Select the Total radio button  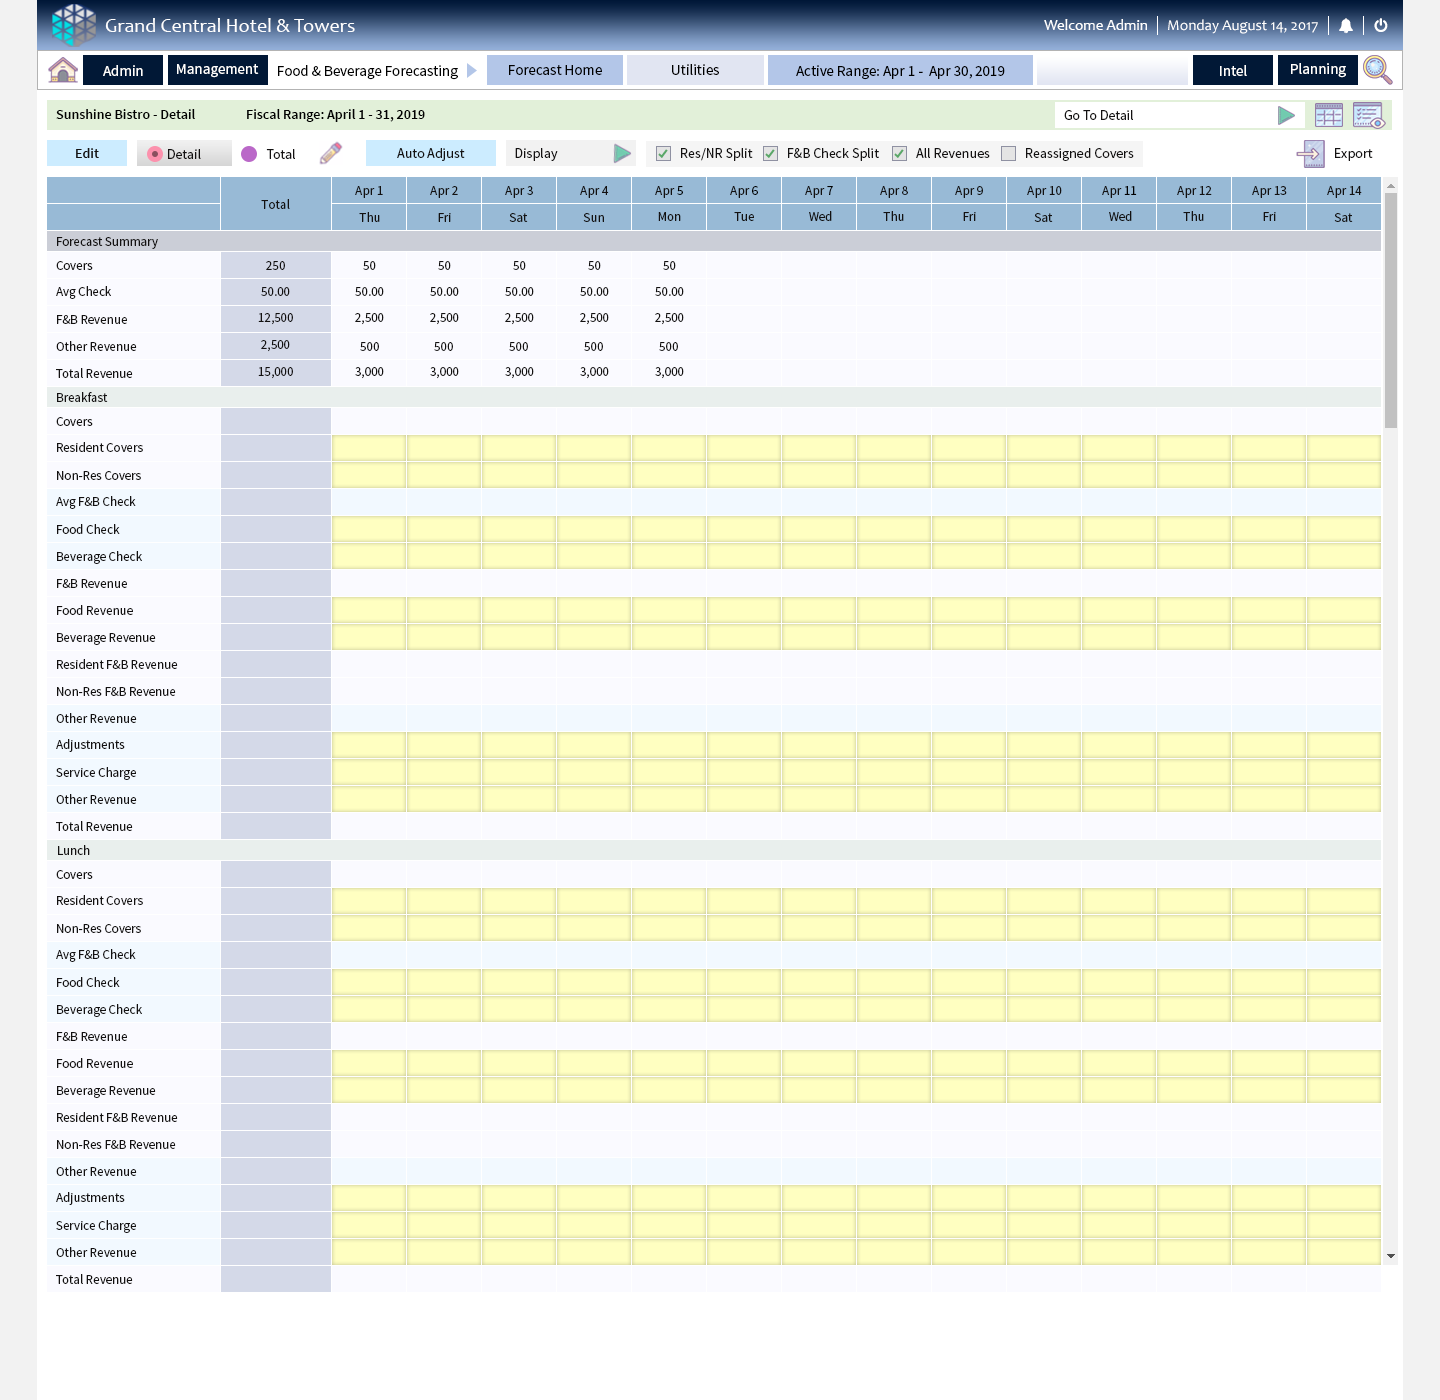249,154
